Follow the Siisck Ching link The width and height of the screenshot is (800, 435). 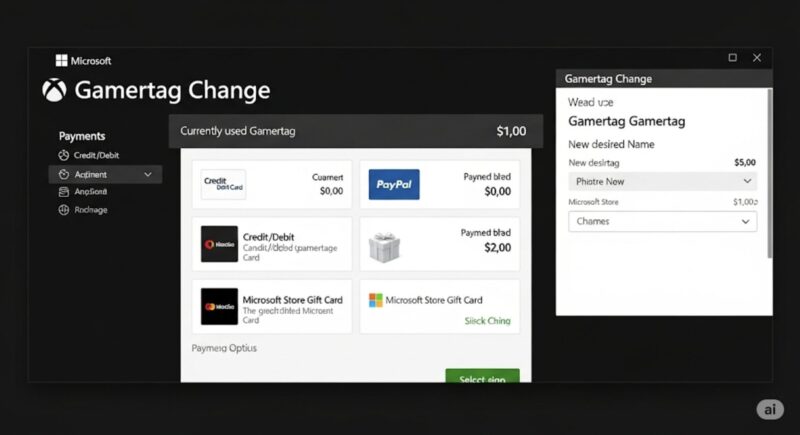[487, 321]
